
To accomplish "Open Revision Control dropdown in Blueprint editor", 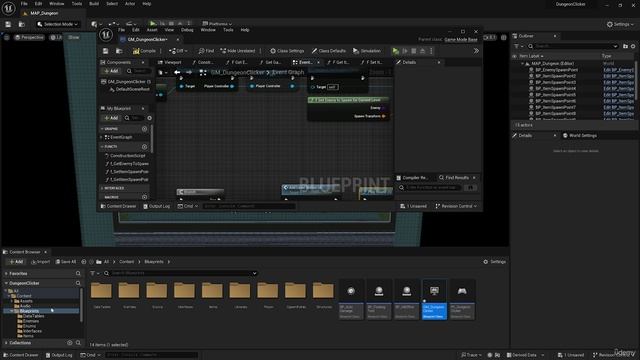I will pos(456,207).
